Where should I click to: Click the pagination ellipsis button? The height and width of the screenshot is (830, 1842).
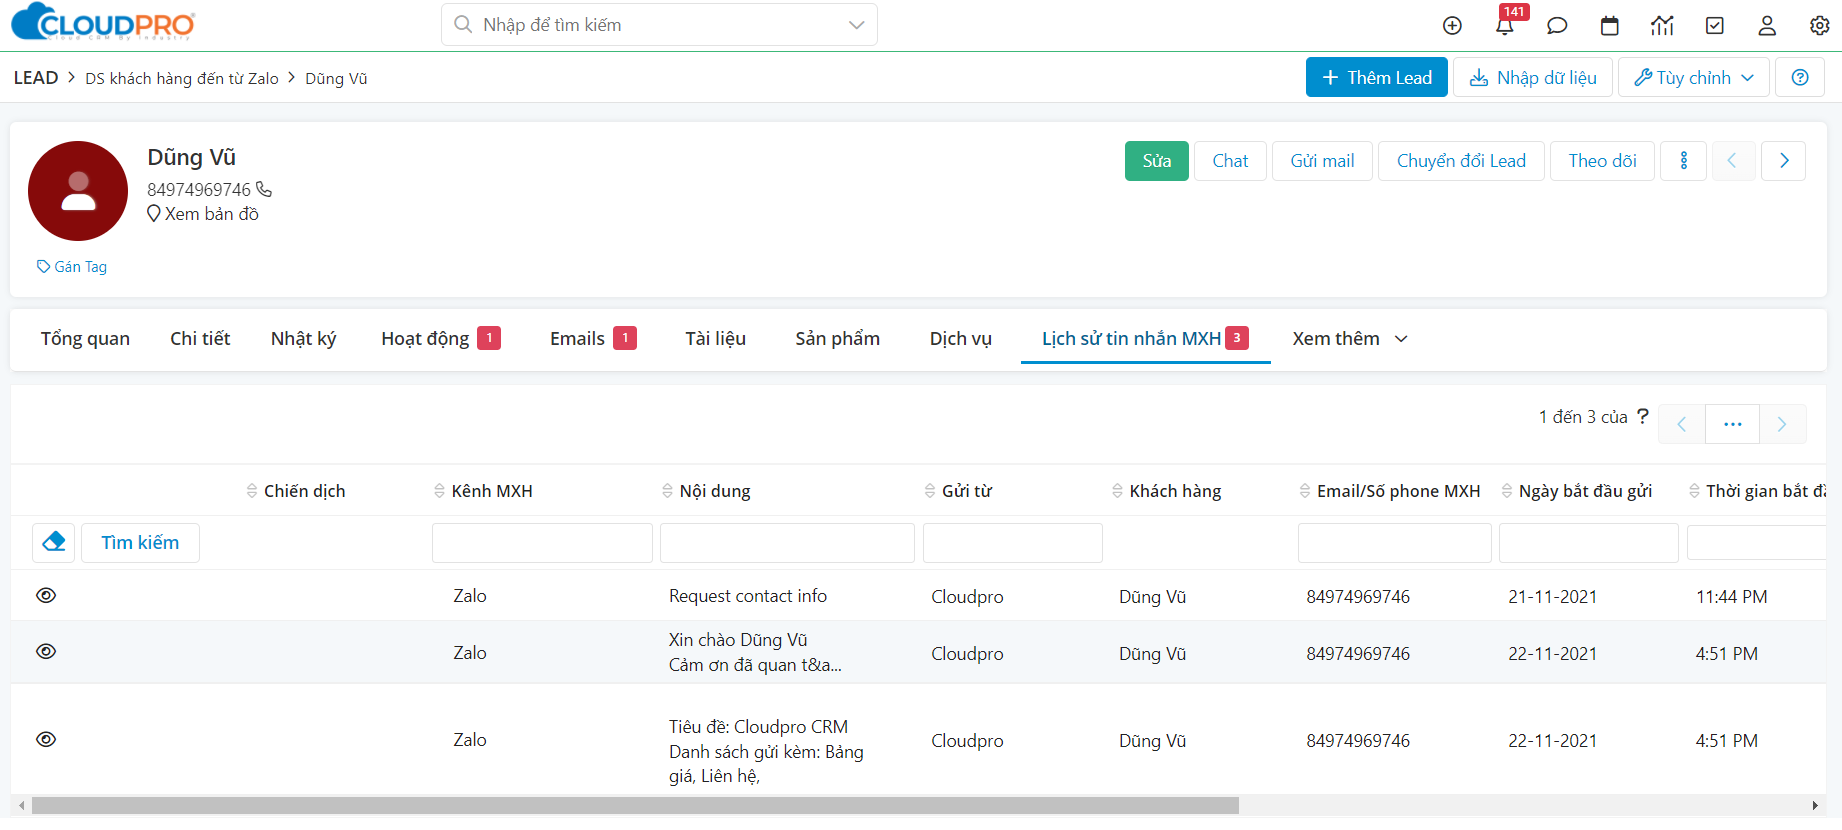[x=1733, y=424]
